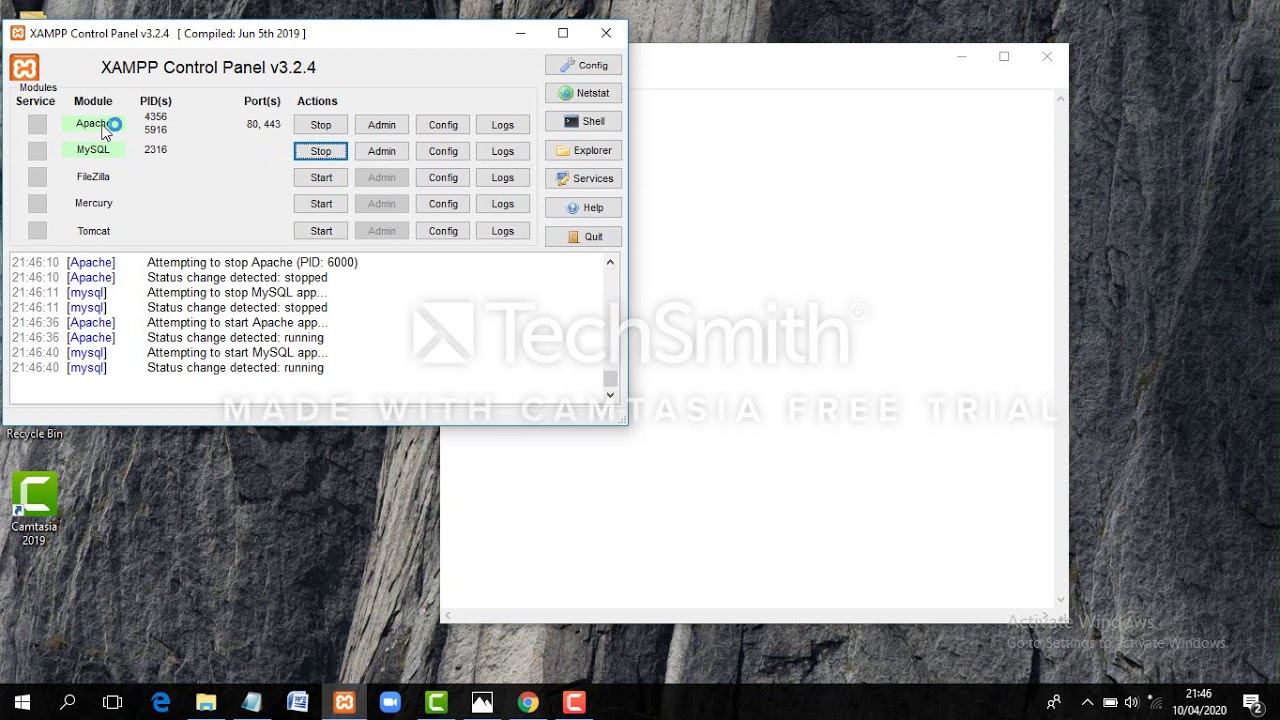Open the People icon in system tray

(1053, 702)
